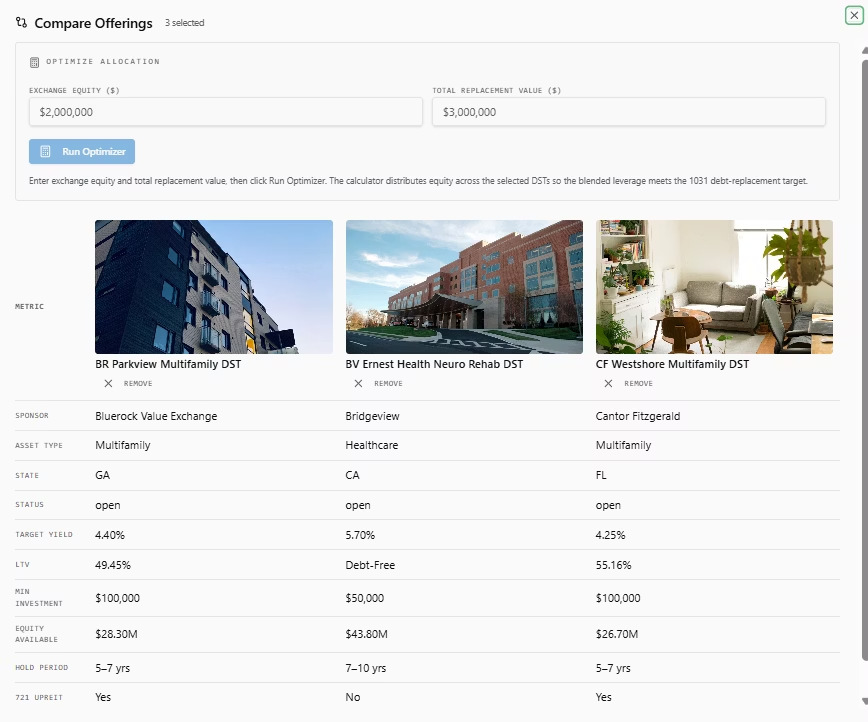The image size is (868, 722).
Task: Open the CF Westshore living room photo
Action: [x=714, y=287]
